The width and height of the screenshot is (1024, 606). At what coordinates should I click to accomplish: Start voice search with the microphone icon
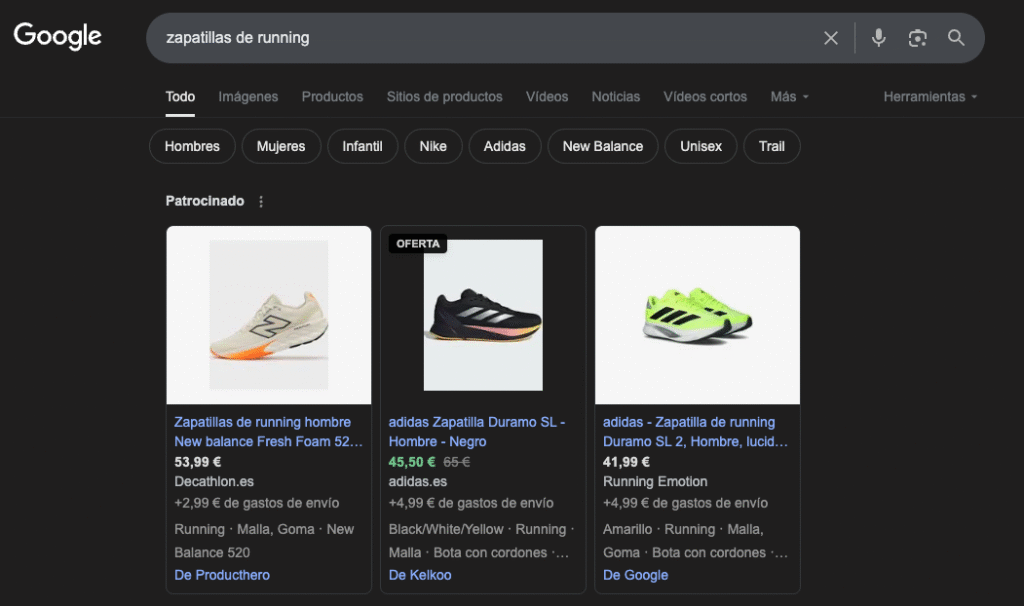tap(878, 38)
